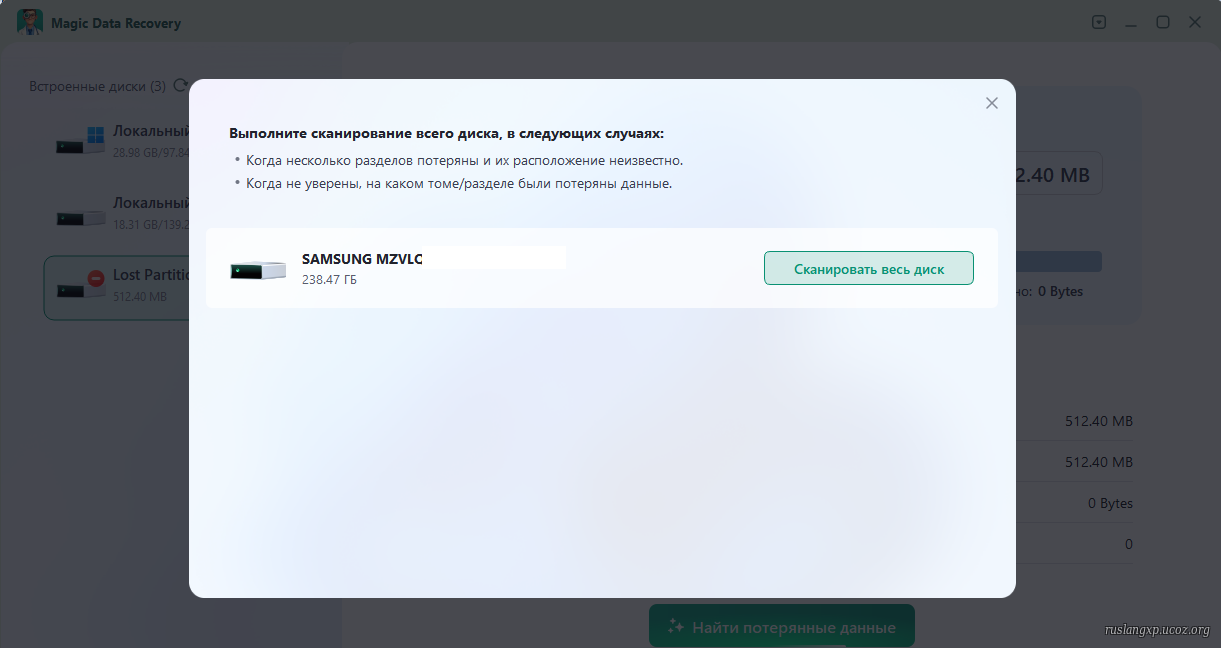Select the 18.31 GB local disk icon
The image size is (1221, 648).
pyautogui.click(x=81, y=216)
